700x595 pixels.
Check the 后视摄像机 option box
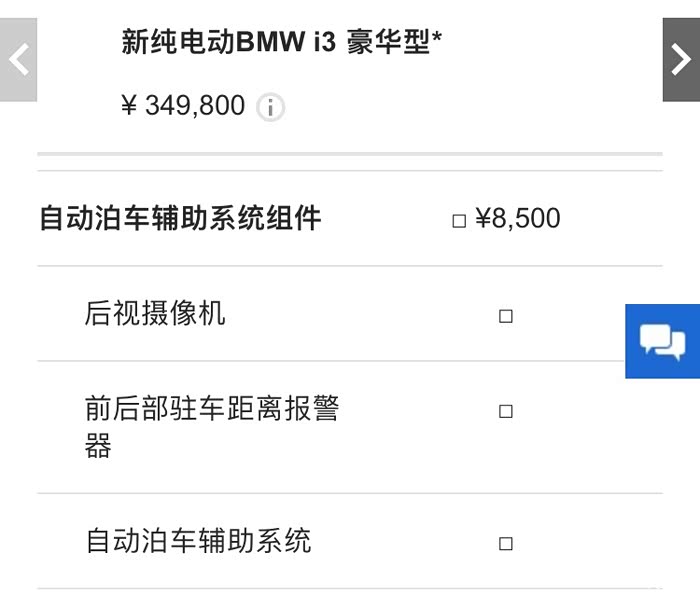point(506,316)
